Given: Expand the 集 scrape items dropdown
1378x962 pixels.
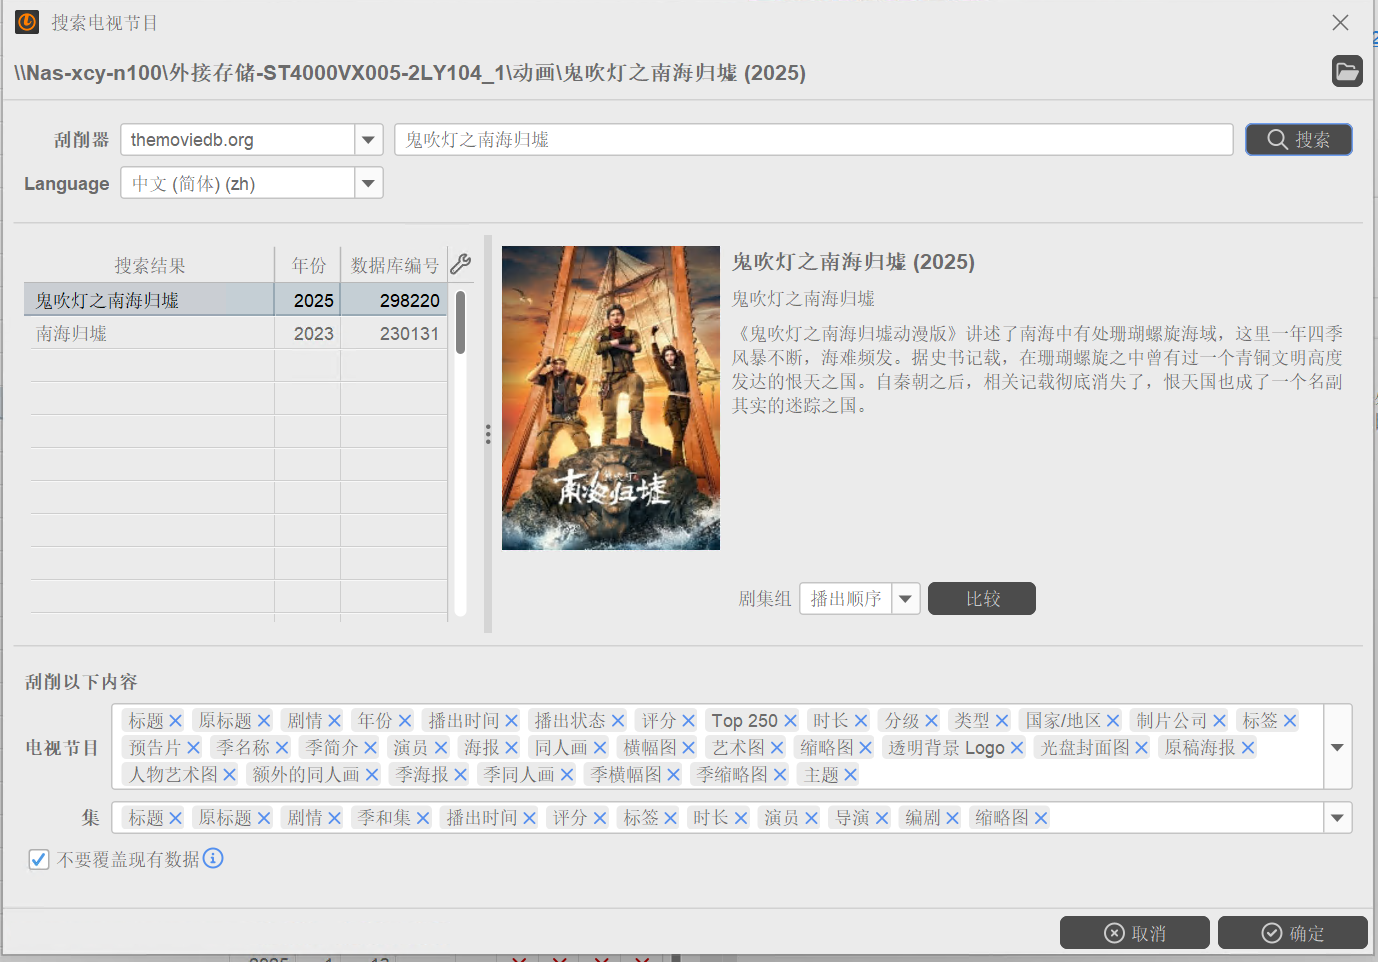Looking at the screenshot, I should 1337,817.
